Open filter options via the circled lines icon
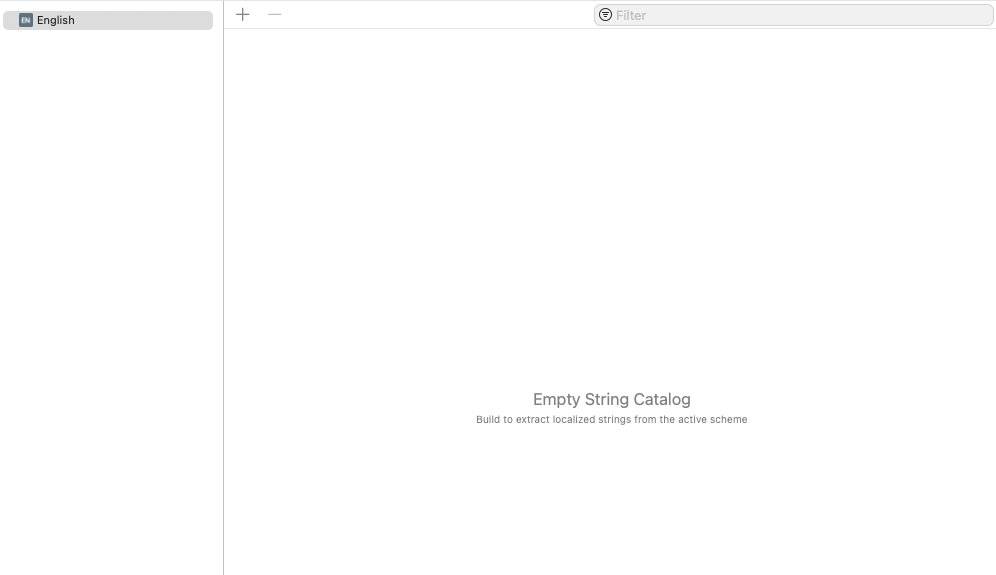Viewport: 996px width, 575px height. pyautogui.click(x=605, y=15)
